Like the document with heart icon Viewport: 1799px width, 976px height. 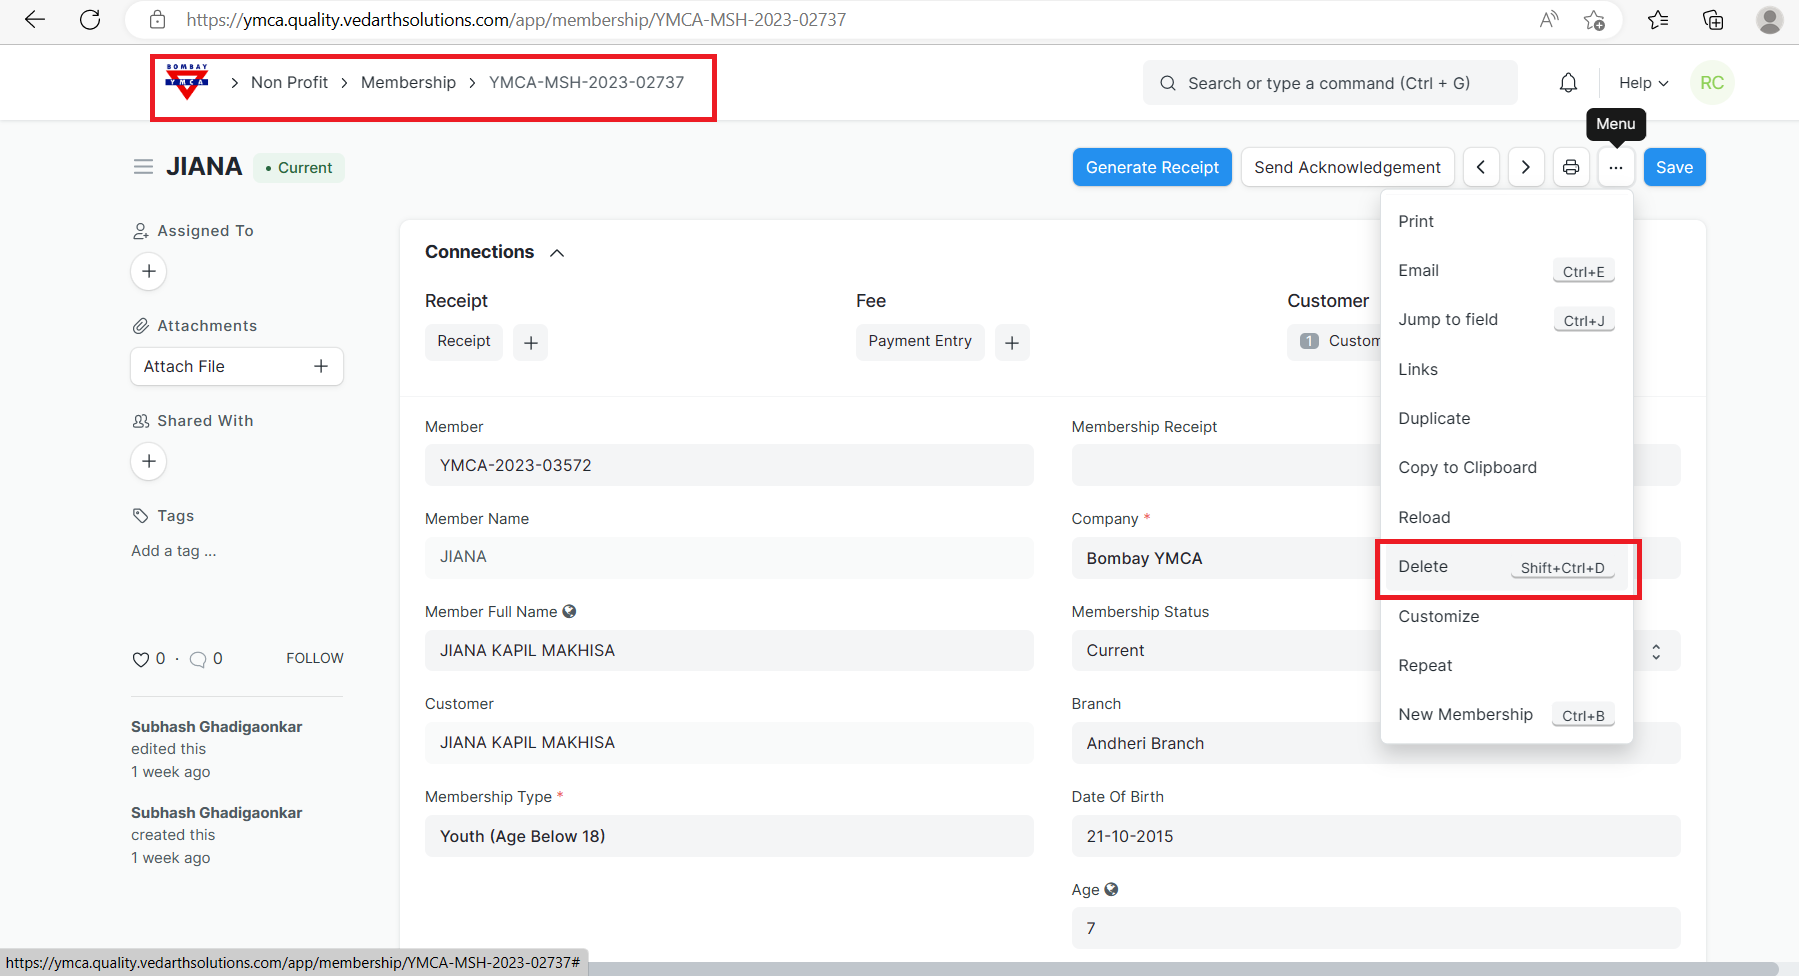click(141, 659)
